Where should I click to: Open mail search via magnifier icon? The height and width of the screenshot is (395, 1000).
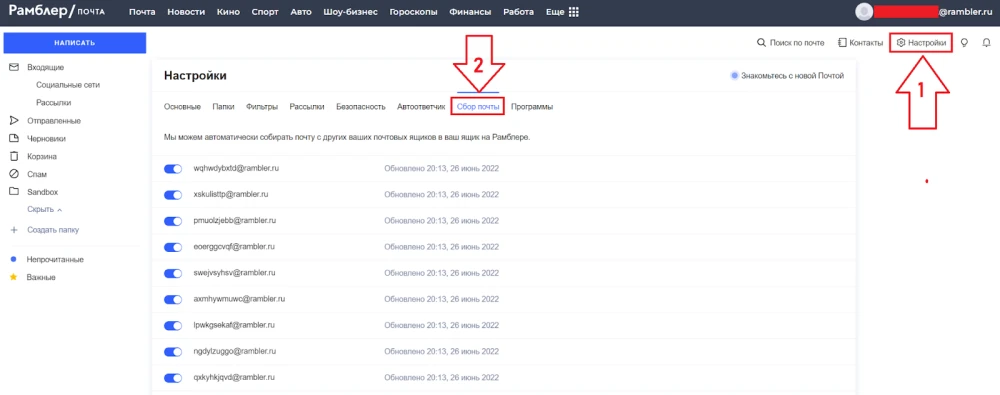click(x=760, y=43)
